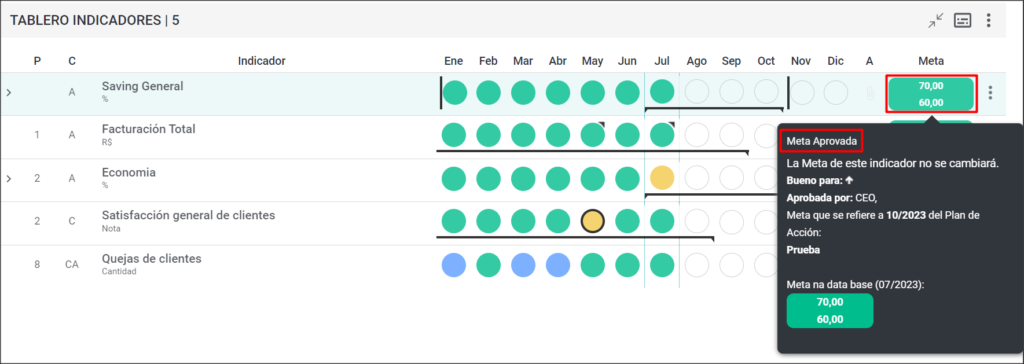Click the Sep month column header
This screenshot has width=1024, height=364.
tap(731, 61)
